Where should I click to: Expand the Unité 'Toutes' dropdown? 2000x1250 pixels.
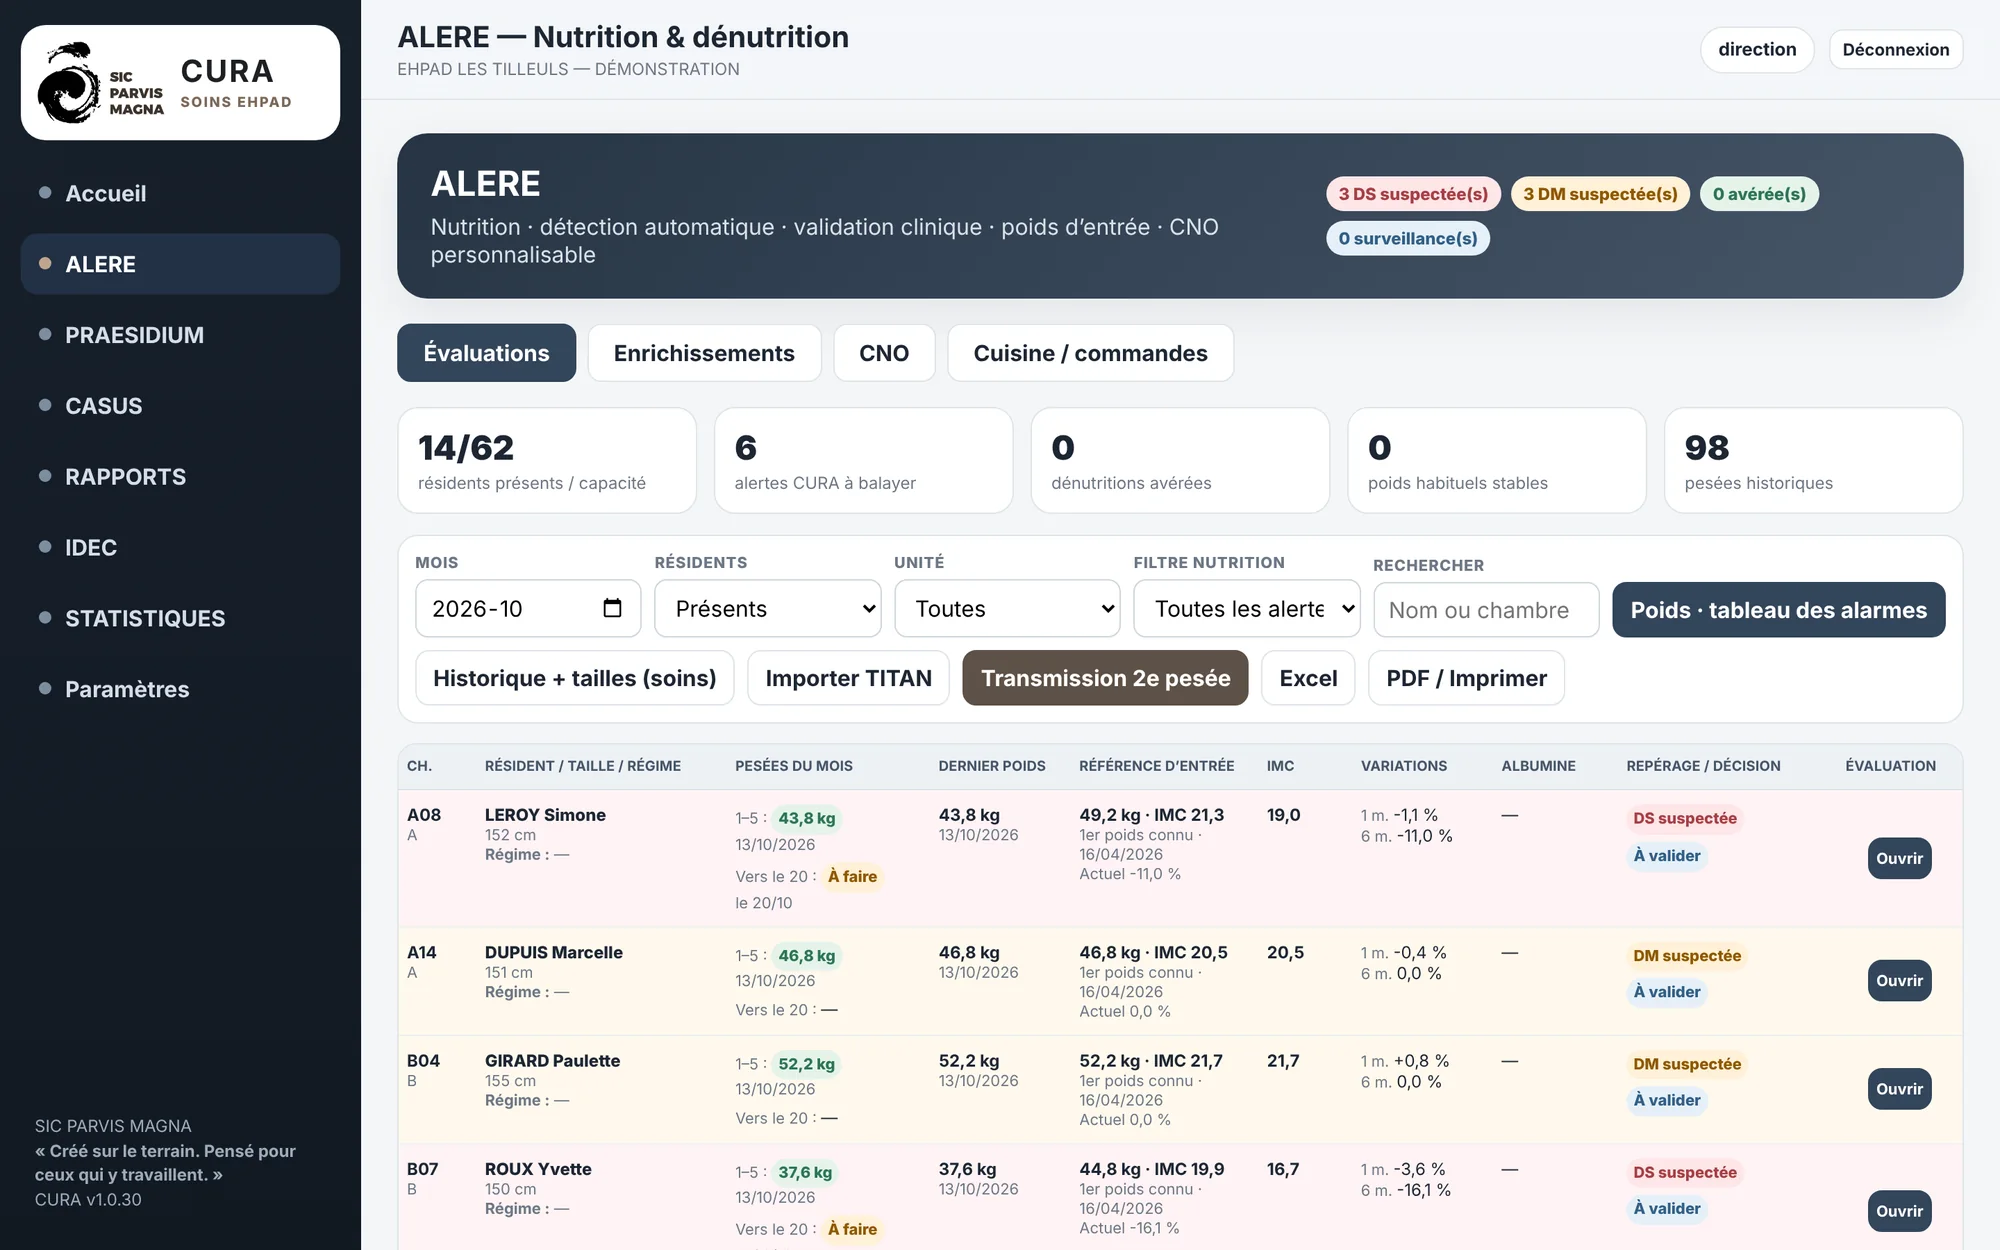(x=1007, y=608)
